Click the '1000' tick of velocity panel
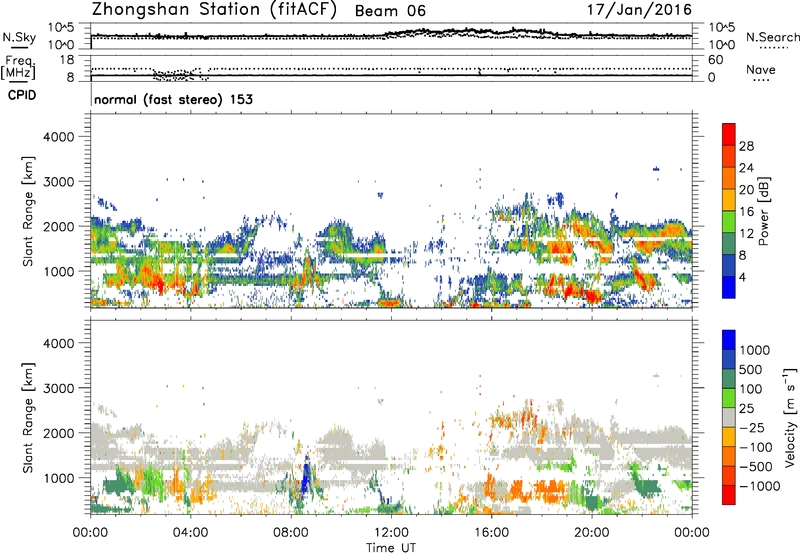 [x=58, y=478]
